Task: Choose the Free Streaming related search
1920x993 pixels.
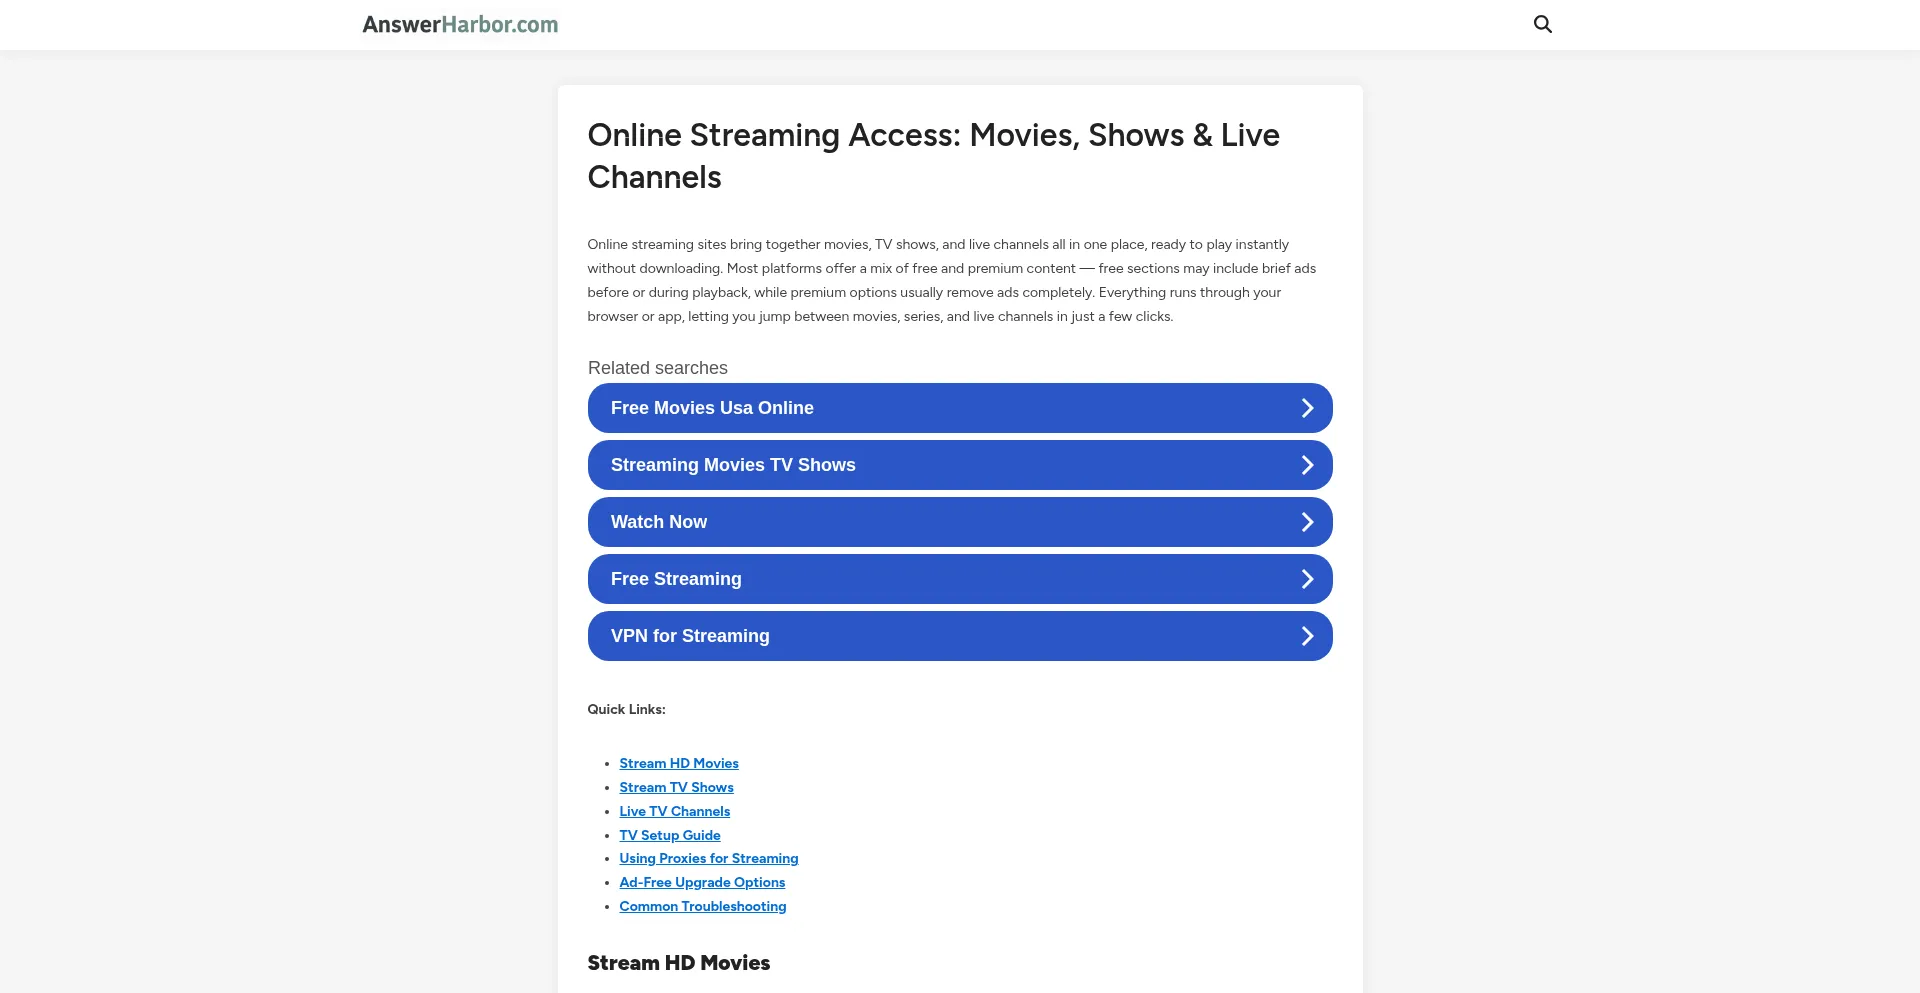Action: coord(676,579)
